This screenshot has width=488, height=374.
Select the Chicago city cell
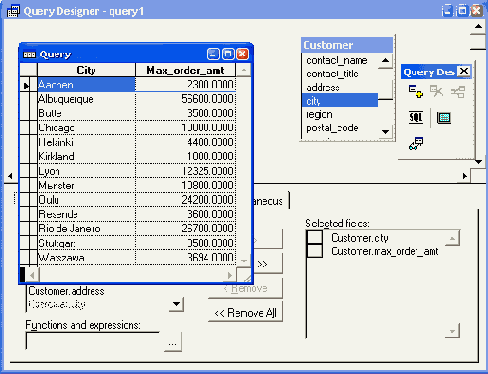pos(86,128)
